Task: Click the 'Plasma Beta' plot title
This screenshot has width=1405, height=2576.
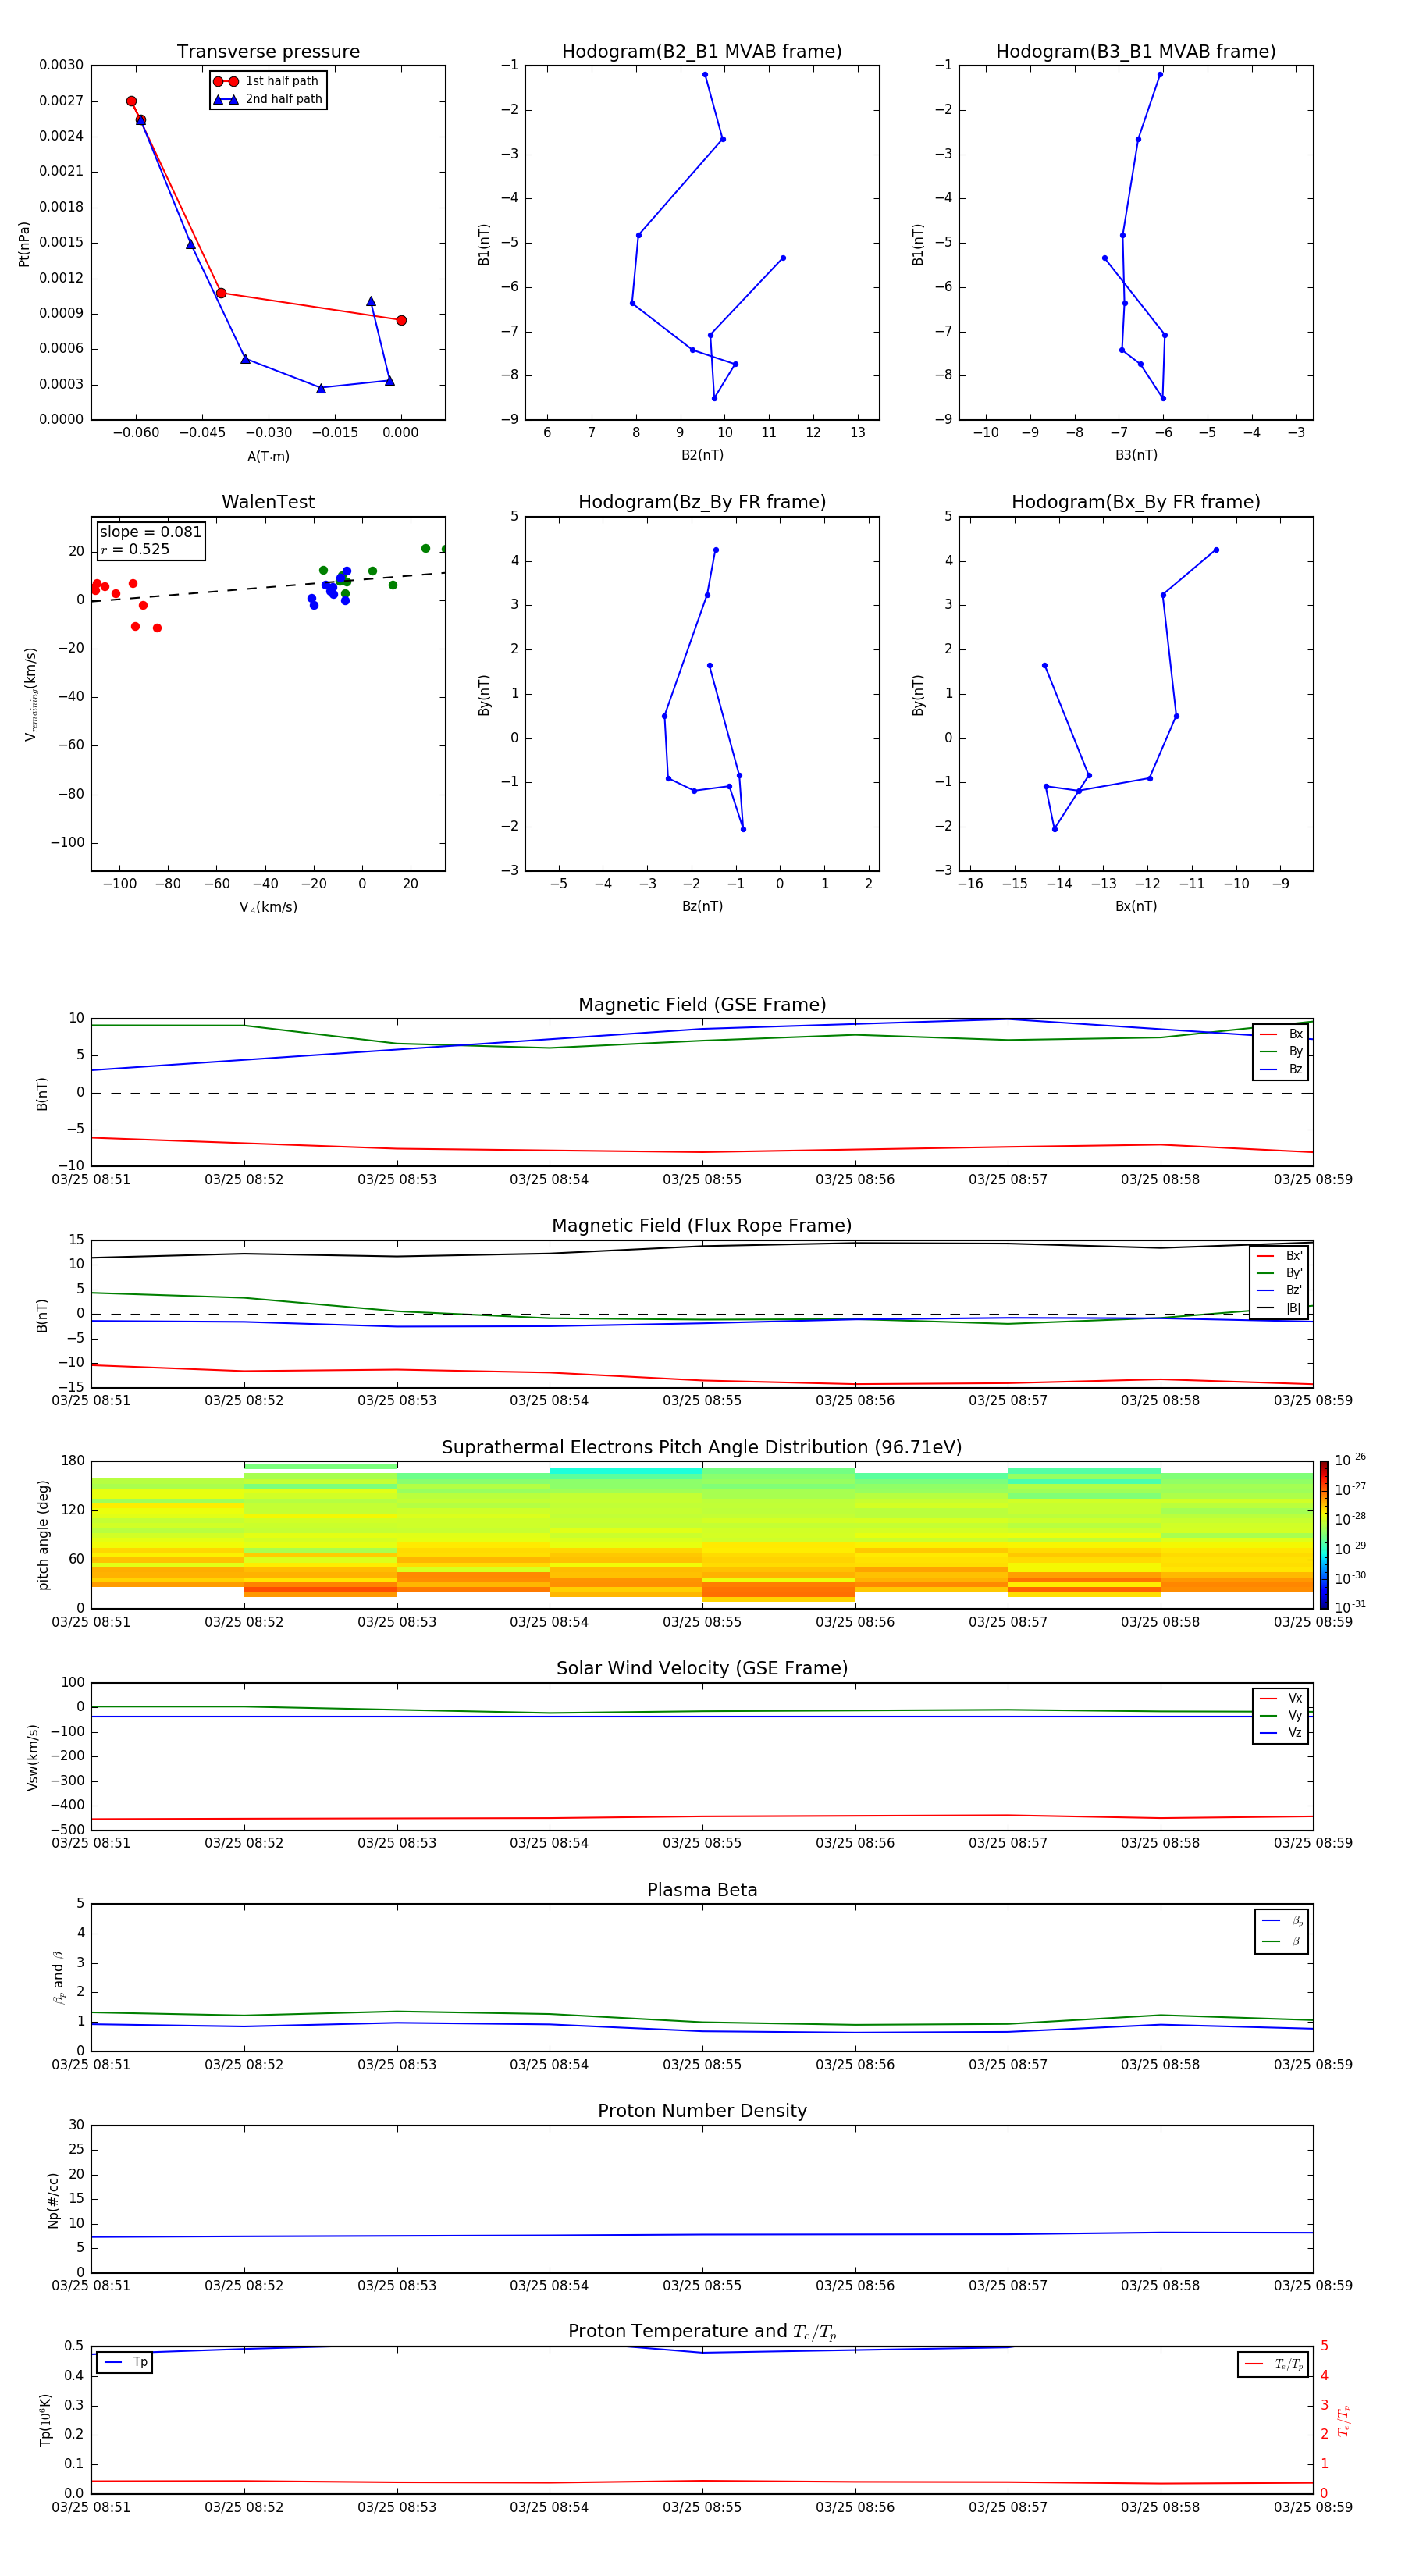Action: point(702,1890)
